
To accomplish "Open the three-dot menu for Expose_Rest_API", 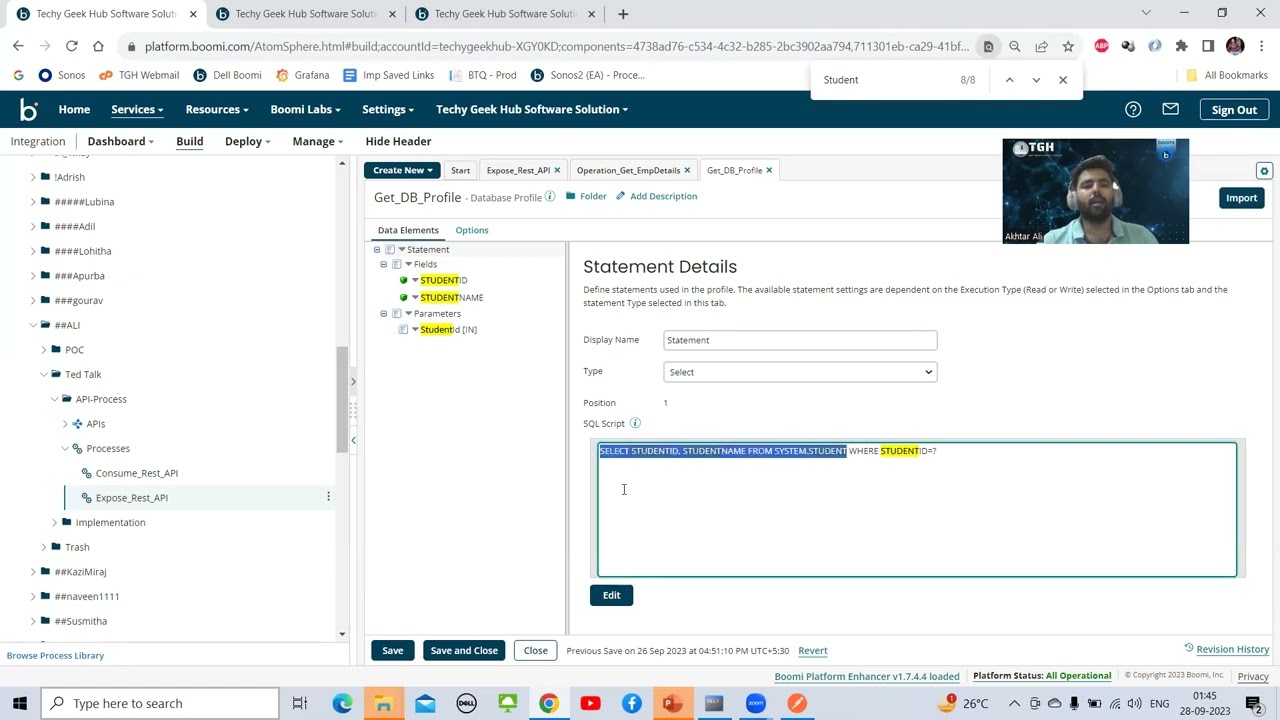I will pos(328,497).
